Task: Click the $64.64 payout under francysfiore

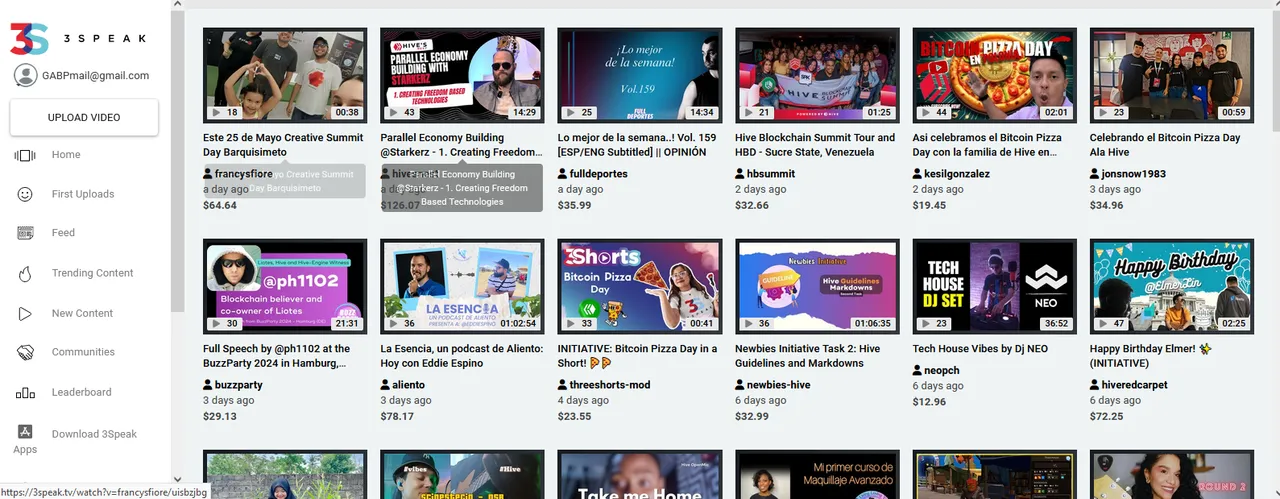Action: coord(220,205)
